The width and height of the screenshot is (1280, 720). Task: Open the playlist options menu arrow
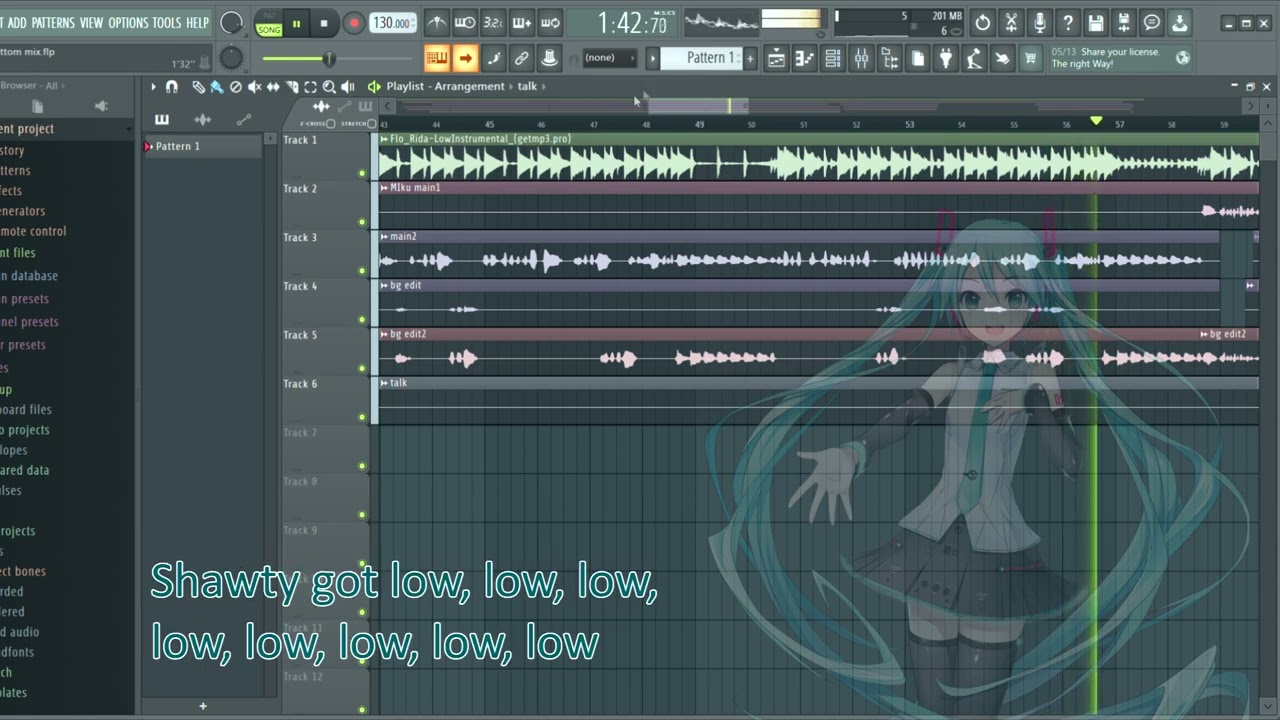(x=153, y=87)
